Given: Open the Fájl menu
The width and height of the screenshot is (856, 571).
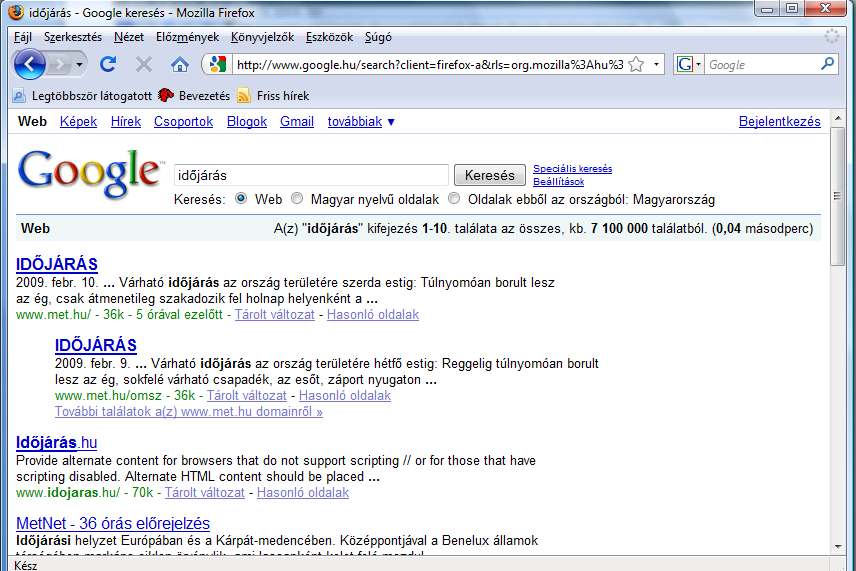Looking at the screenshot, I should pyautogui.click(x=23, y=37).
